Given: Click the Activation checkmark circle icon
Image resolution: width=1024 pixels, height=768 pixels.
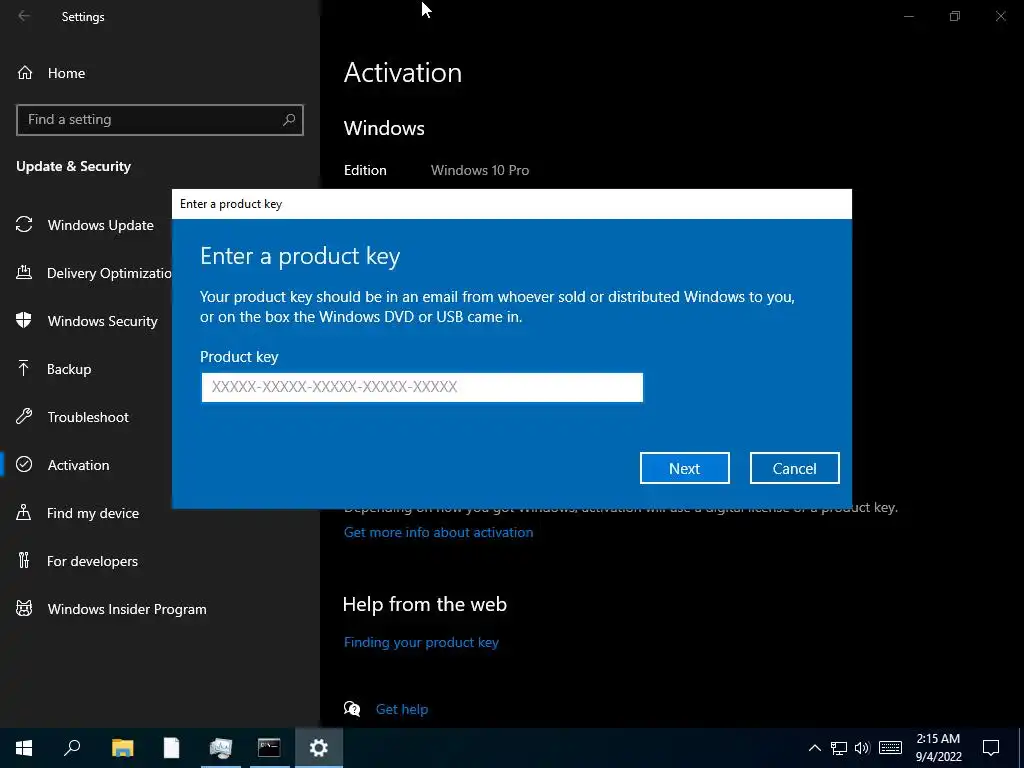Looking at the screenshot, I should point(24,464).
